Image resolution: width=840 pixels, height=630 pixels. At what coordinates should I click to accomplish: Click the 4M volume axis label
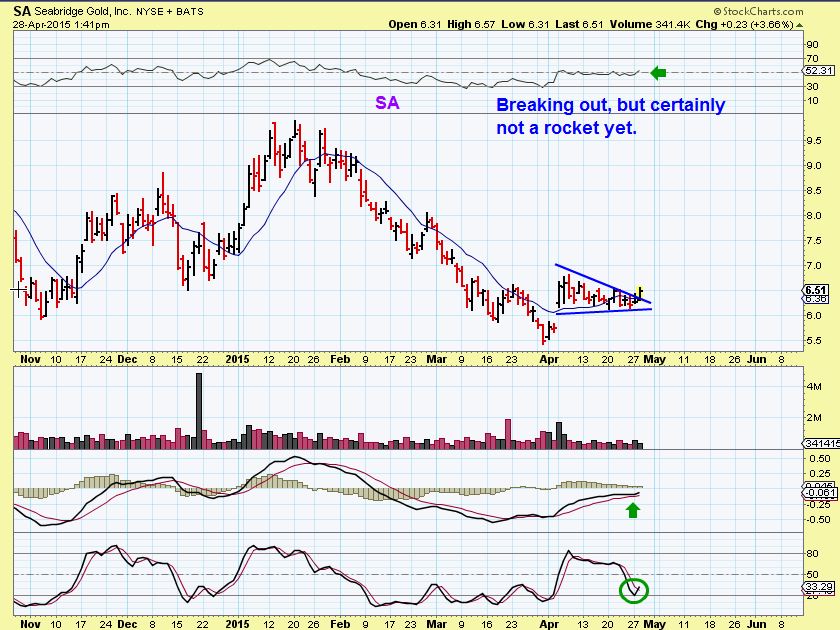coord(814,387)
